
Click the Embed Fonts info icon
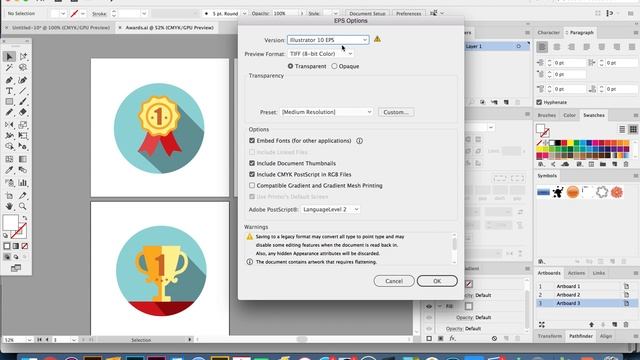pos(359,141)
